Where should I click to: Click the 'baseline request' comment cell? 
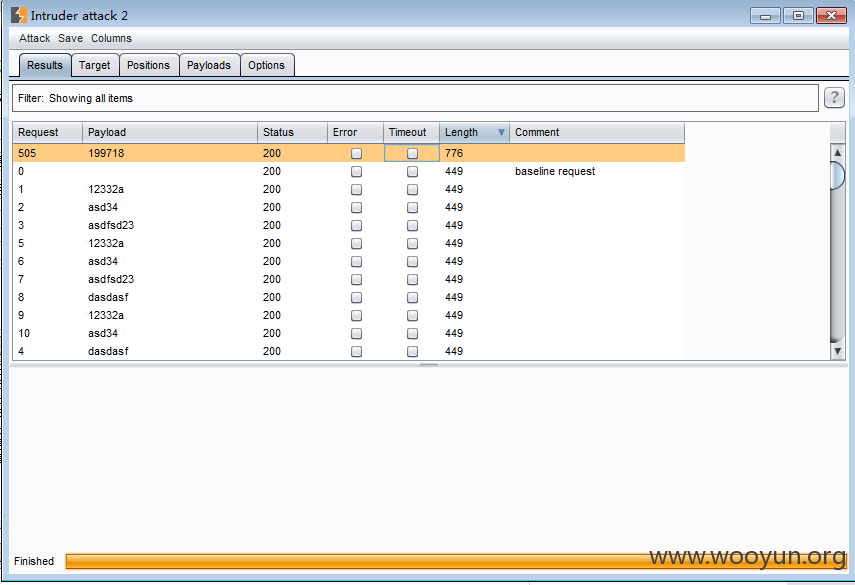(555, 171)
